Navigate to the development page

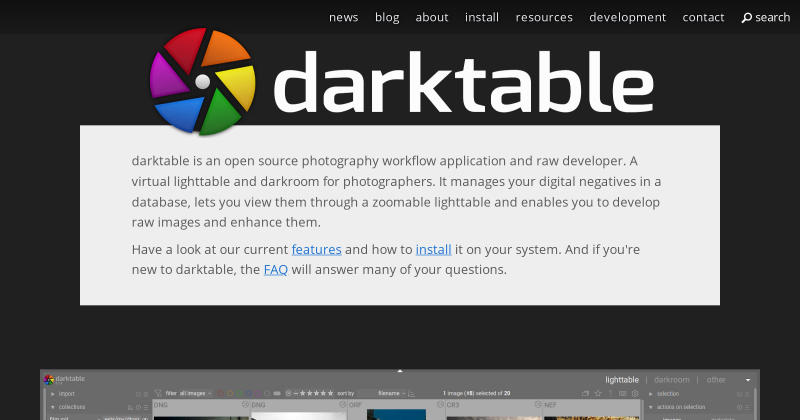(628, 17)
